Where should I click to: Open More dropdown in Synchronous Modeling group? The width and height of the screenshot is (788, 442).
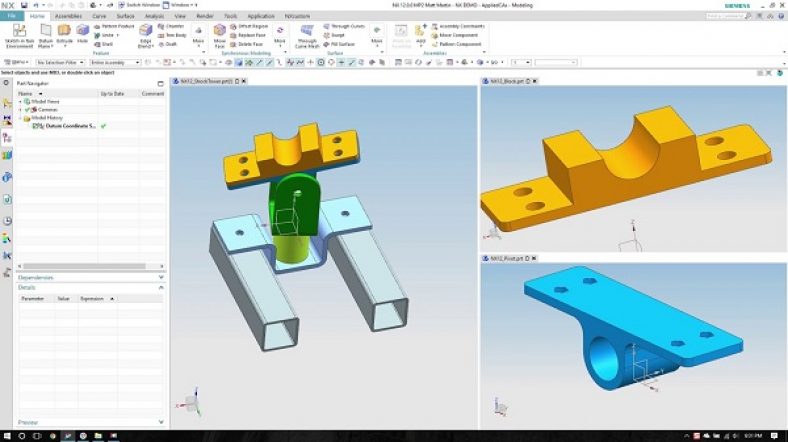pos(279,35)
